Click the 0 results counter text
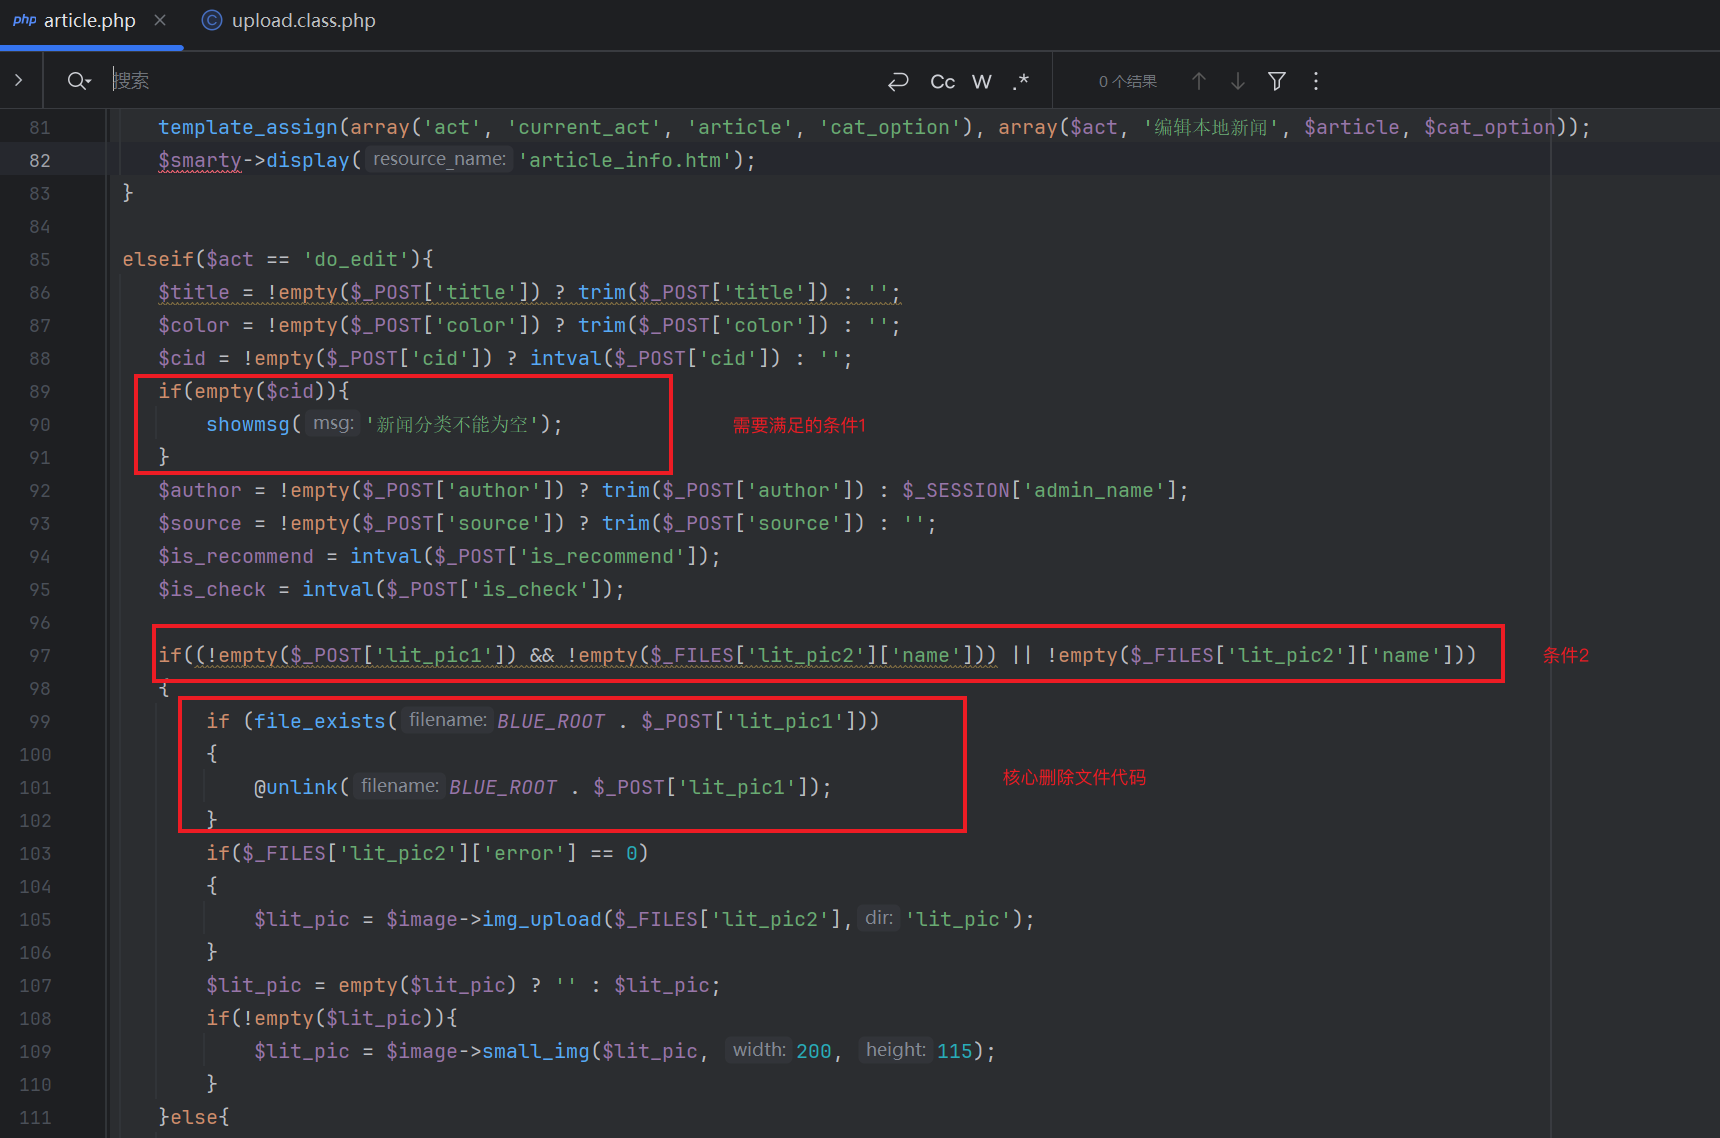Image resolution: width=1720 pixels, height=1138 pixels. pyautogui.click(x=1128, y=81)
